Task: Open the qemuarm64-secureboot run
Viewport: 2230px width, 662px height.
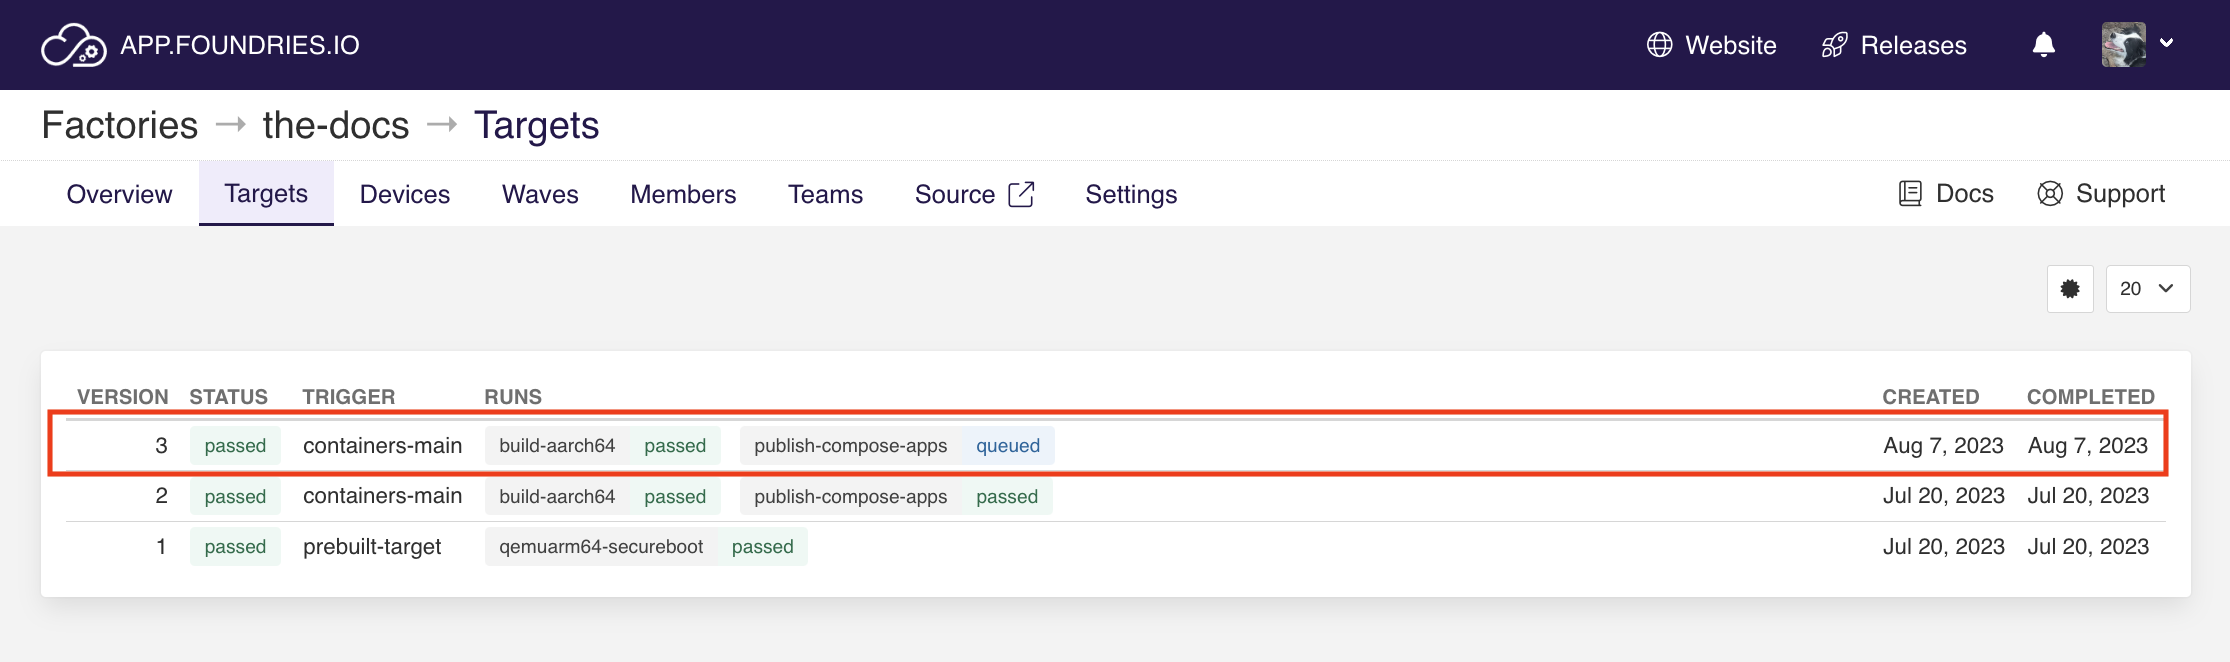Action: click(645, 547)
